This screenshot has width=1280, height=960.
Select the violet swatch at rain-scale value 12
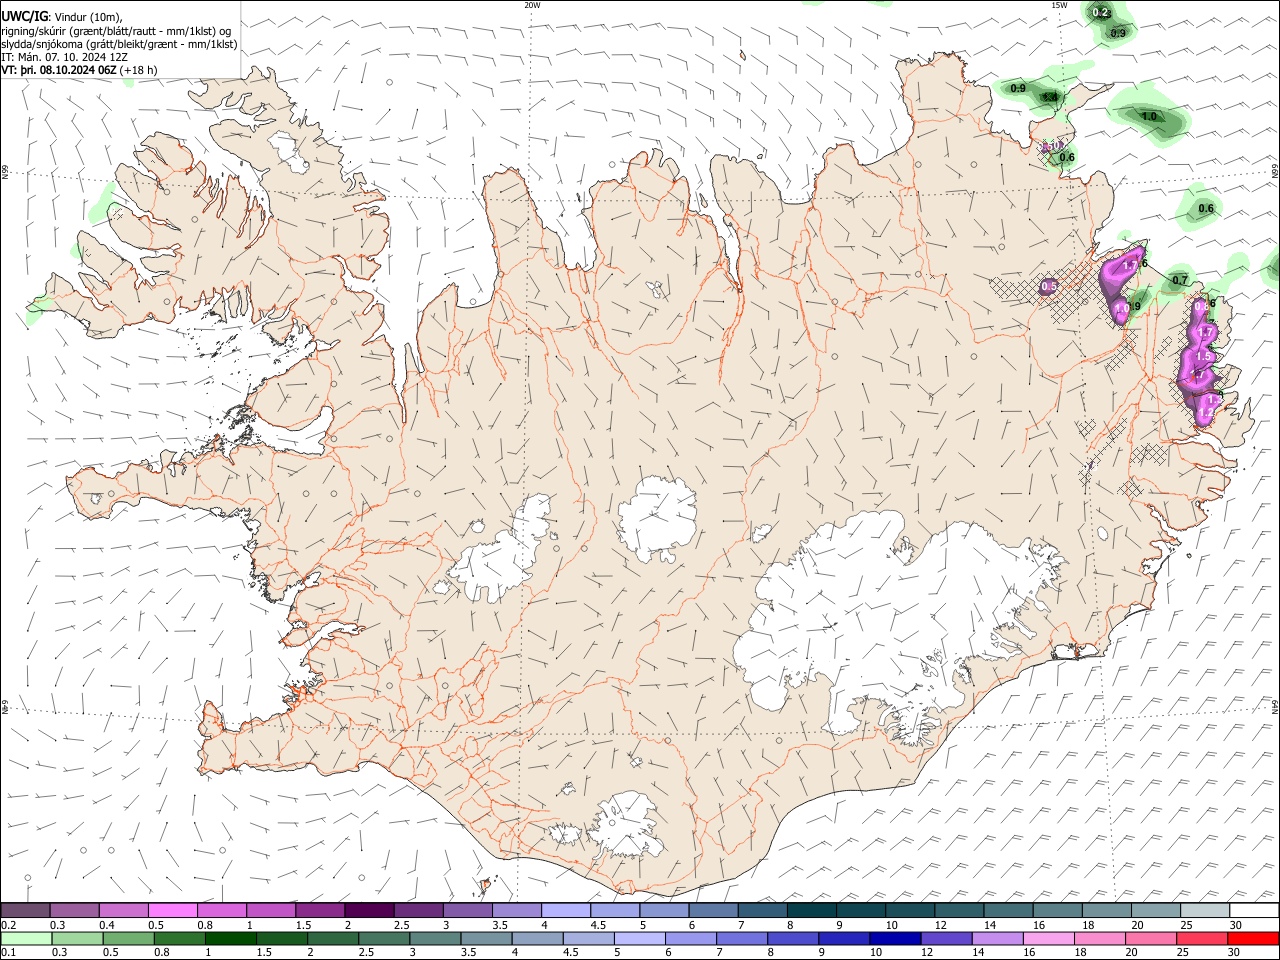click(x=945, y=938)
